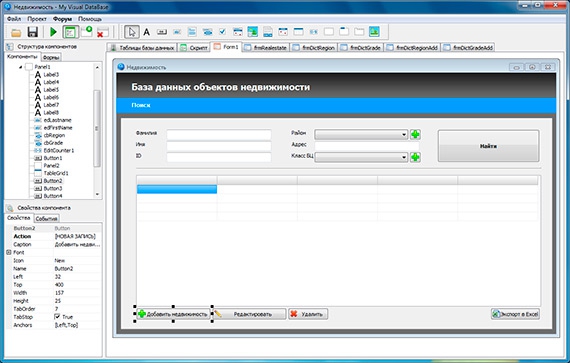Click the green plus next to Класс БЦ dropdown

pyautogui.click(x=416, y=157)
